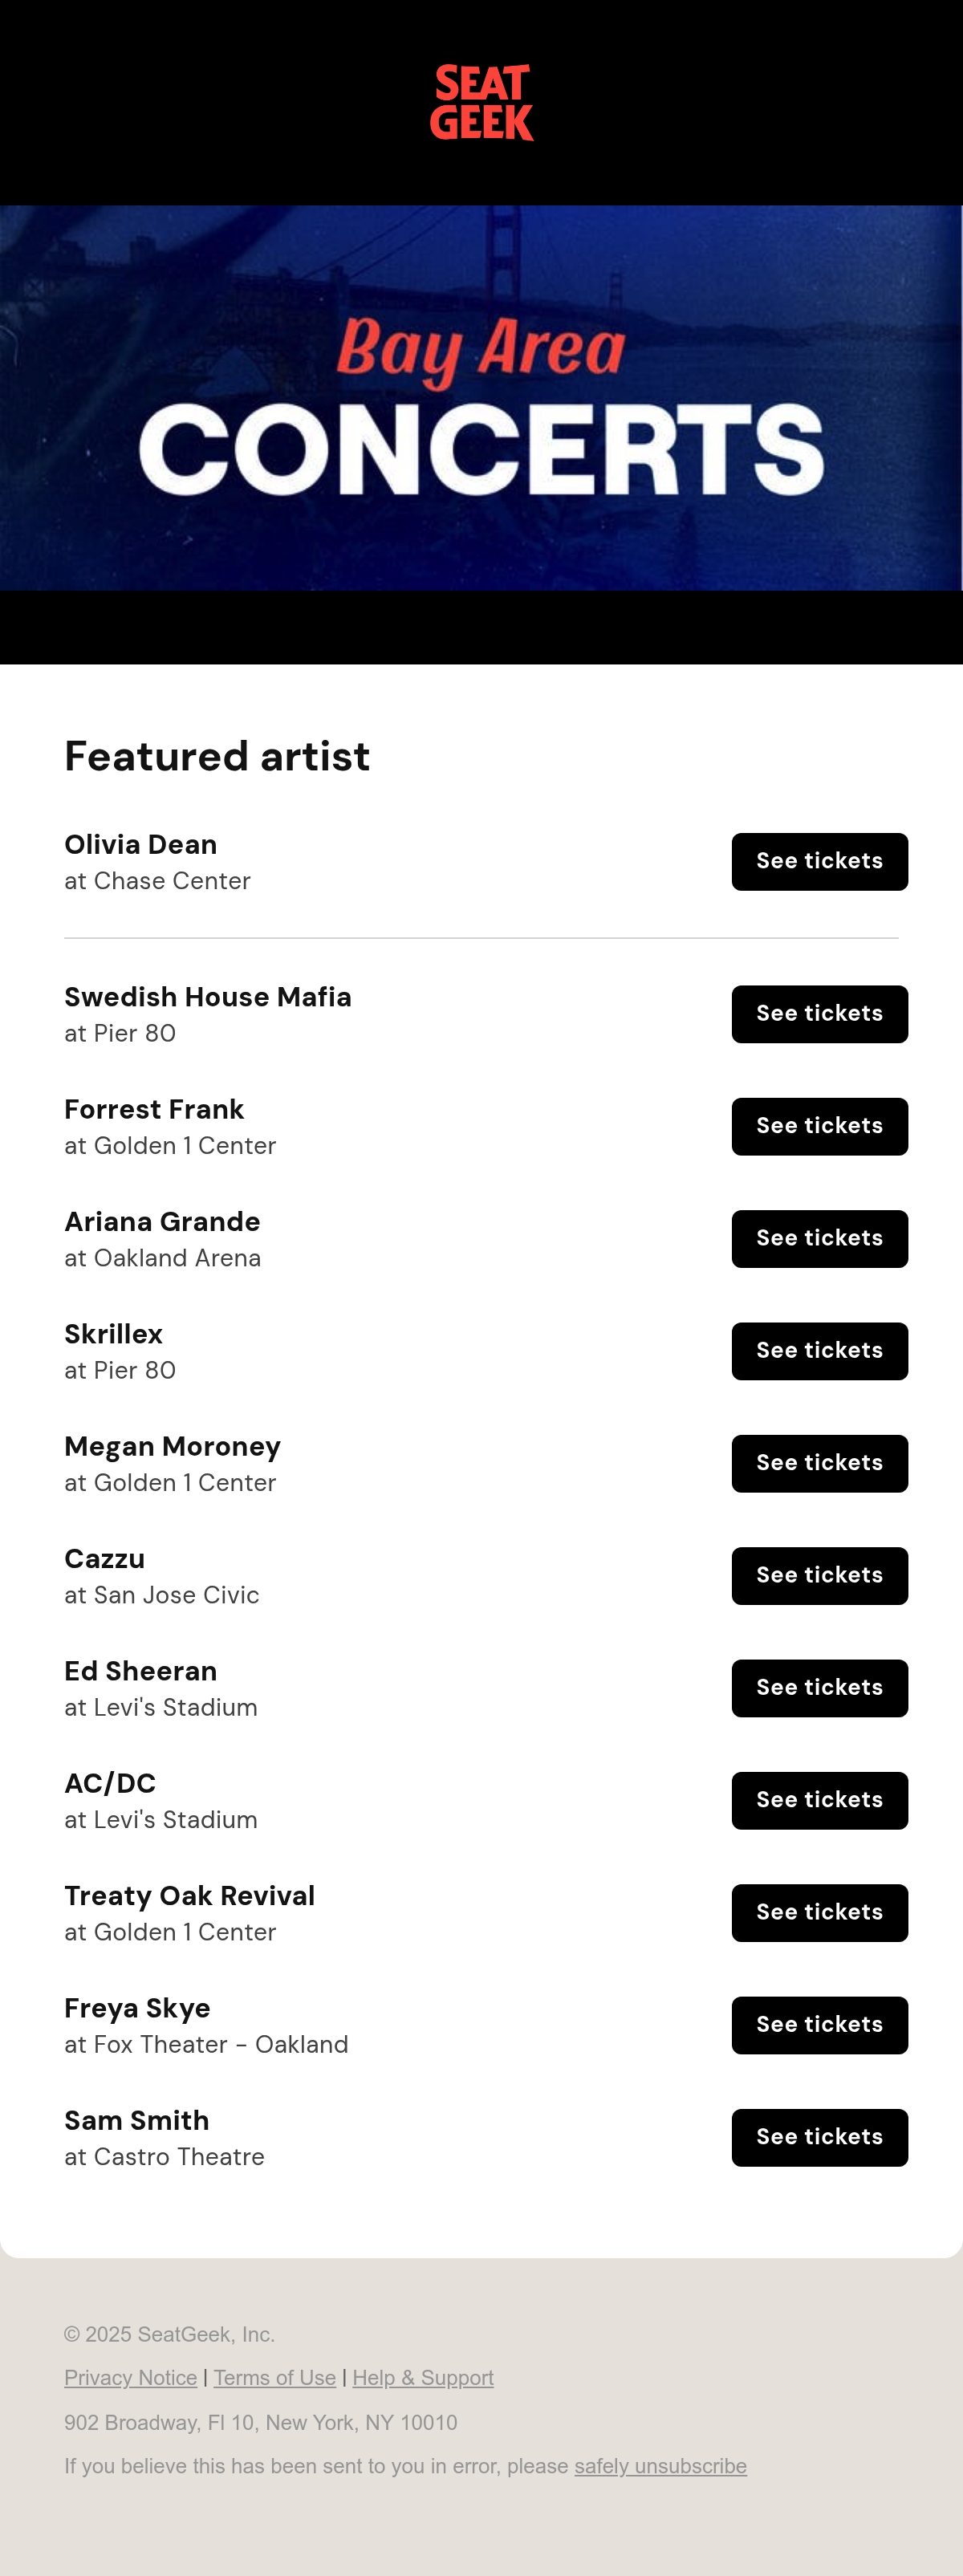See tickets for Sam Smith

(819, 2138)
